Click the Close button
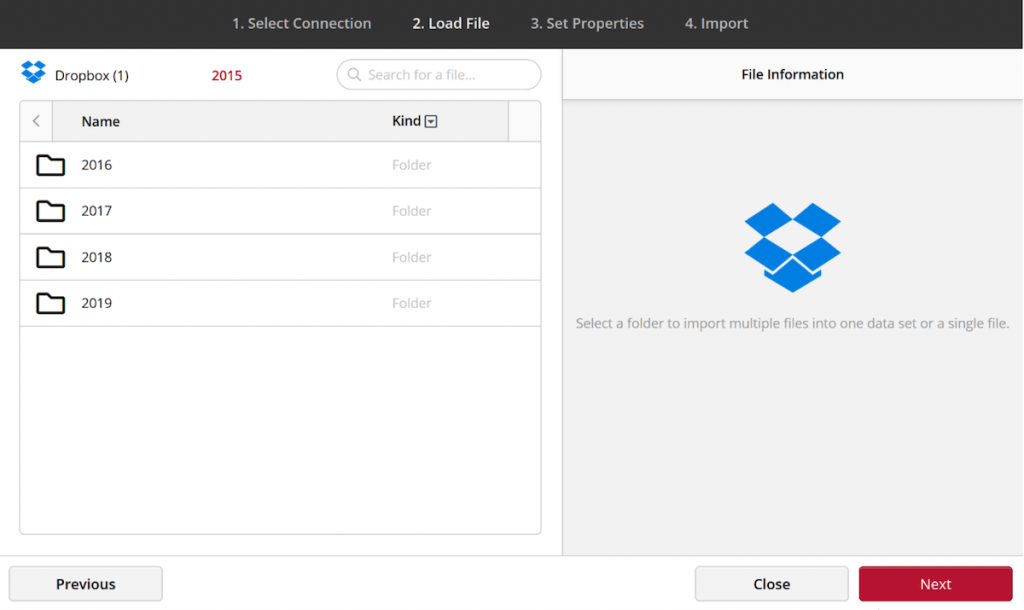The image size is (1024, 610). point(771,584)
